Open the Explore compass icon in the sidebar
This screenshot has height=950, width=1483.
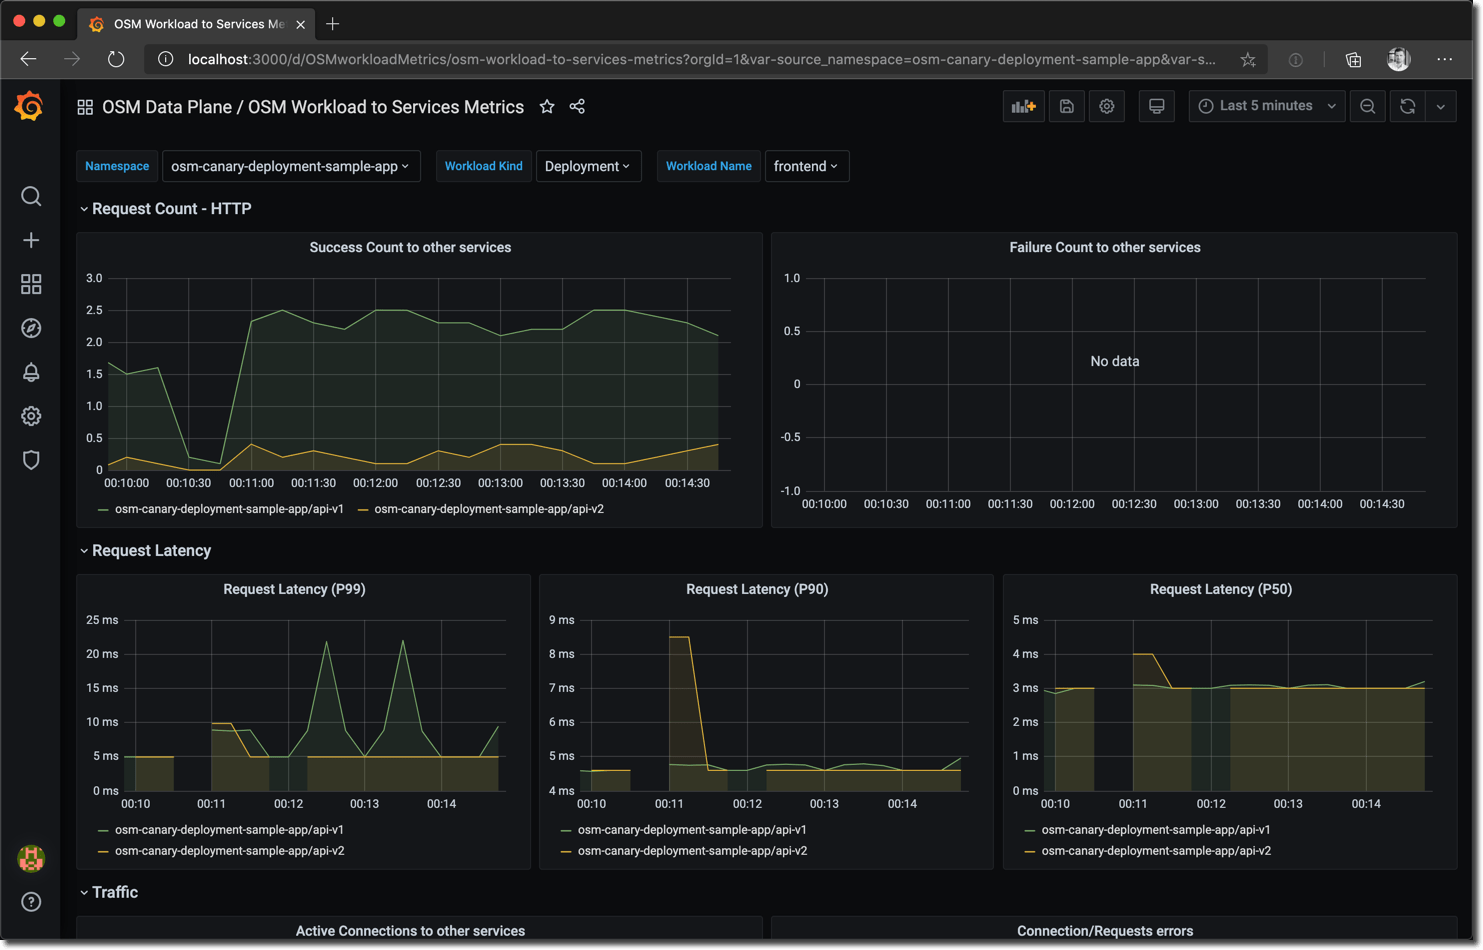pyautogui.click(x=31, y=328)
